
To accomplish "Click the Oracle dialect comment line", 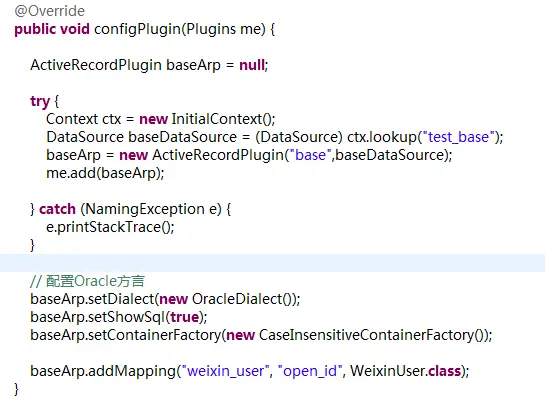I will click(x=87, y=281).
